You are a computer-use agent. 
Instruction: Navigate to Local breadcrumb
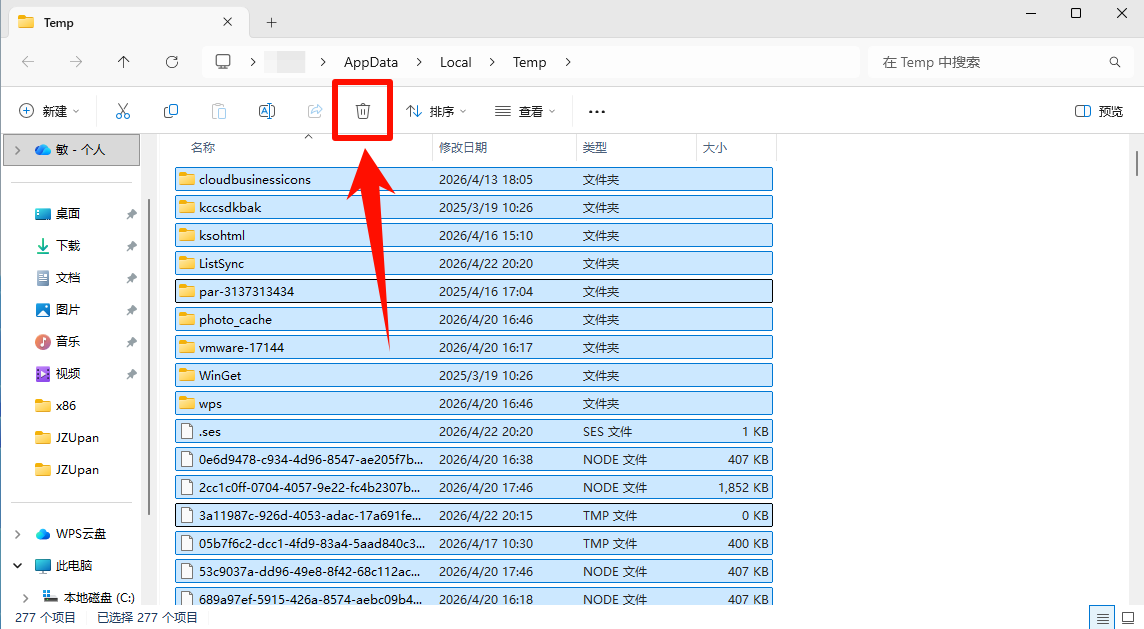click(455, 62)
